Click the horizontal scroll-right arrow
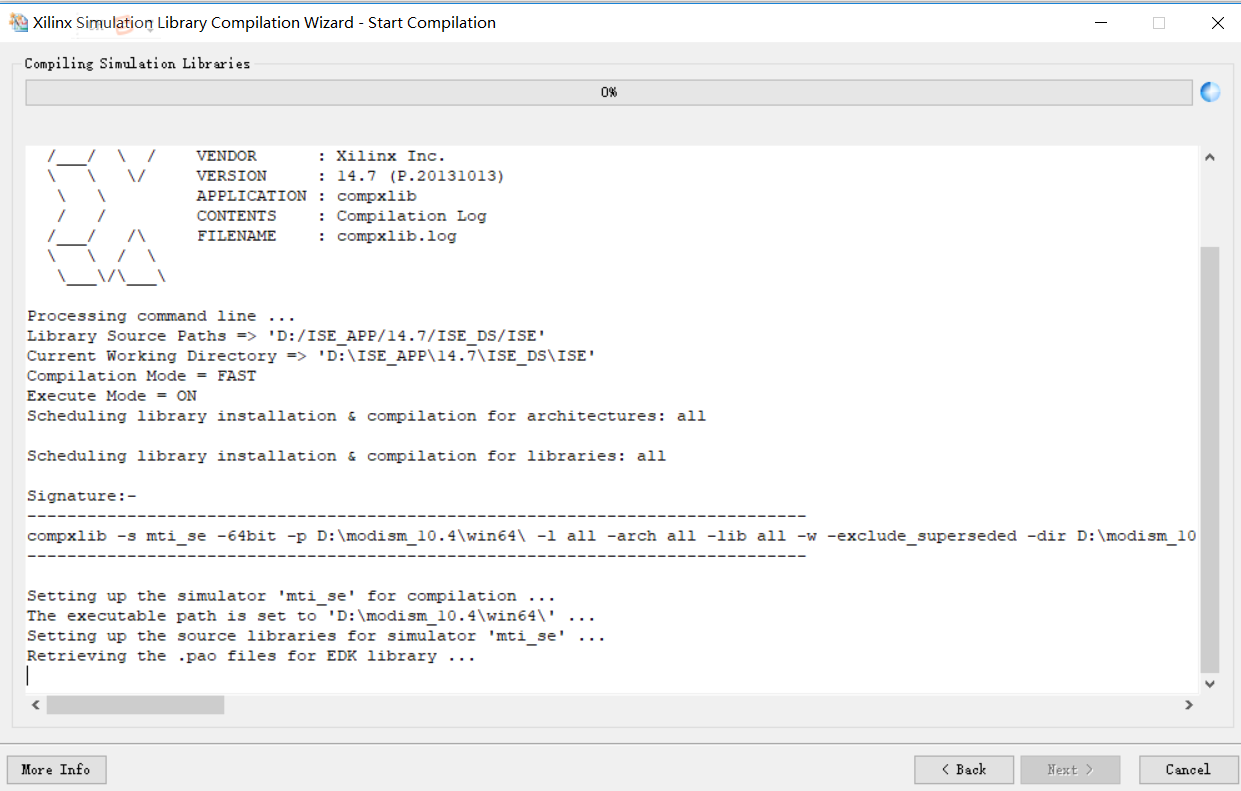 (x=1189, y=705)
